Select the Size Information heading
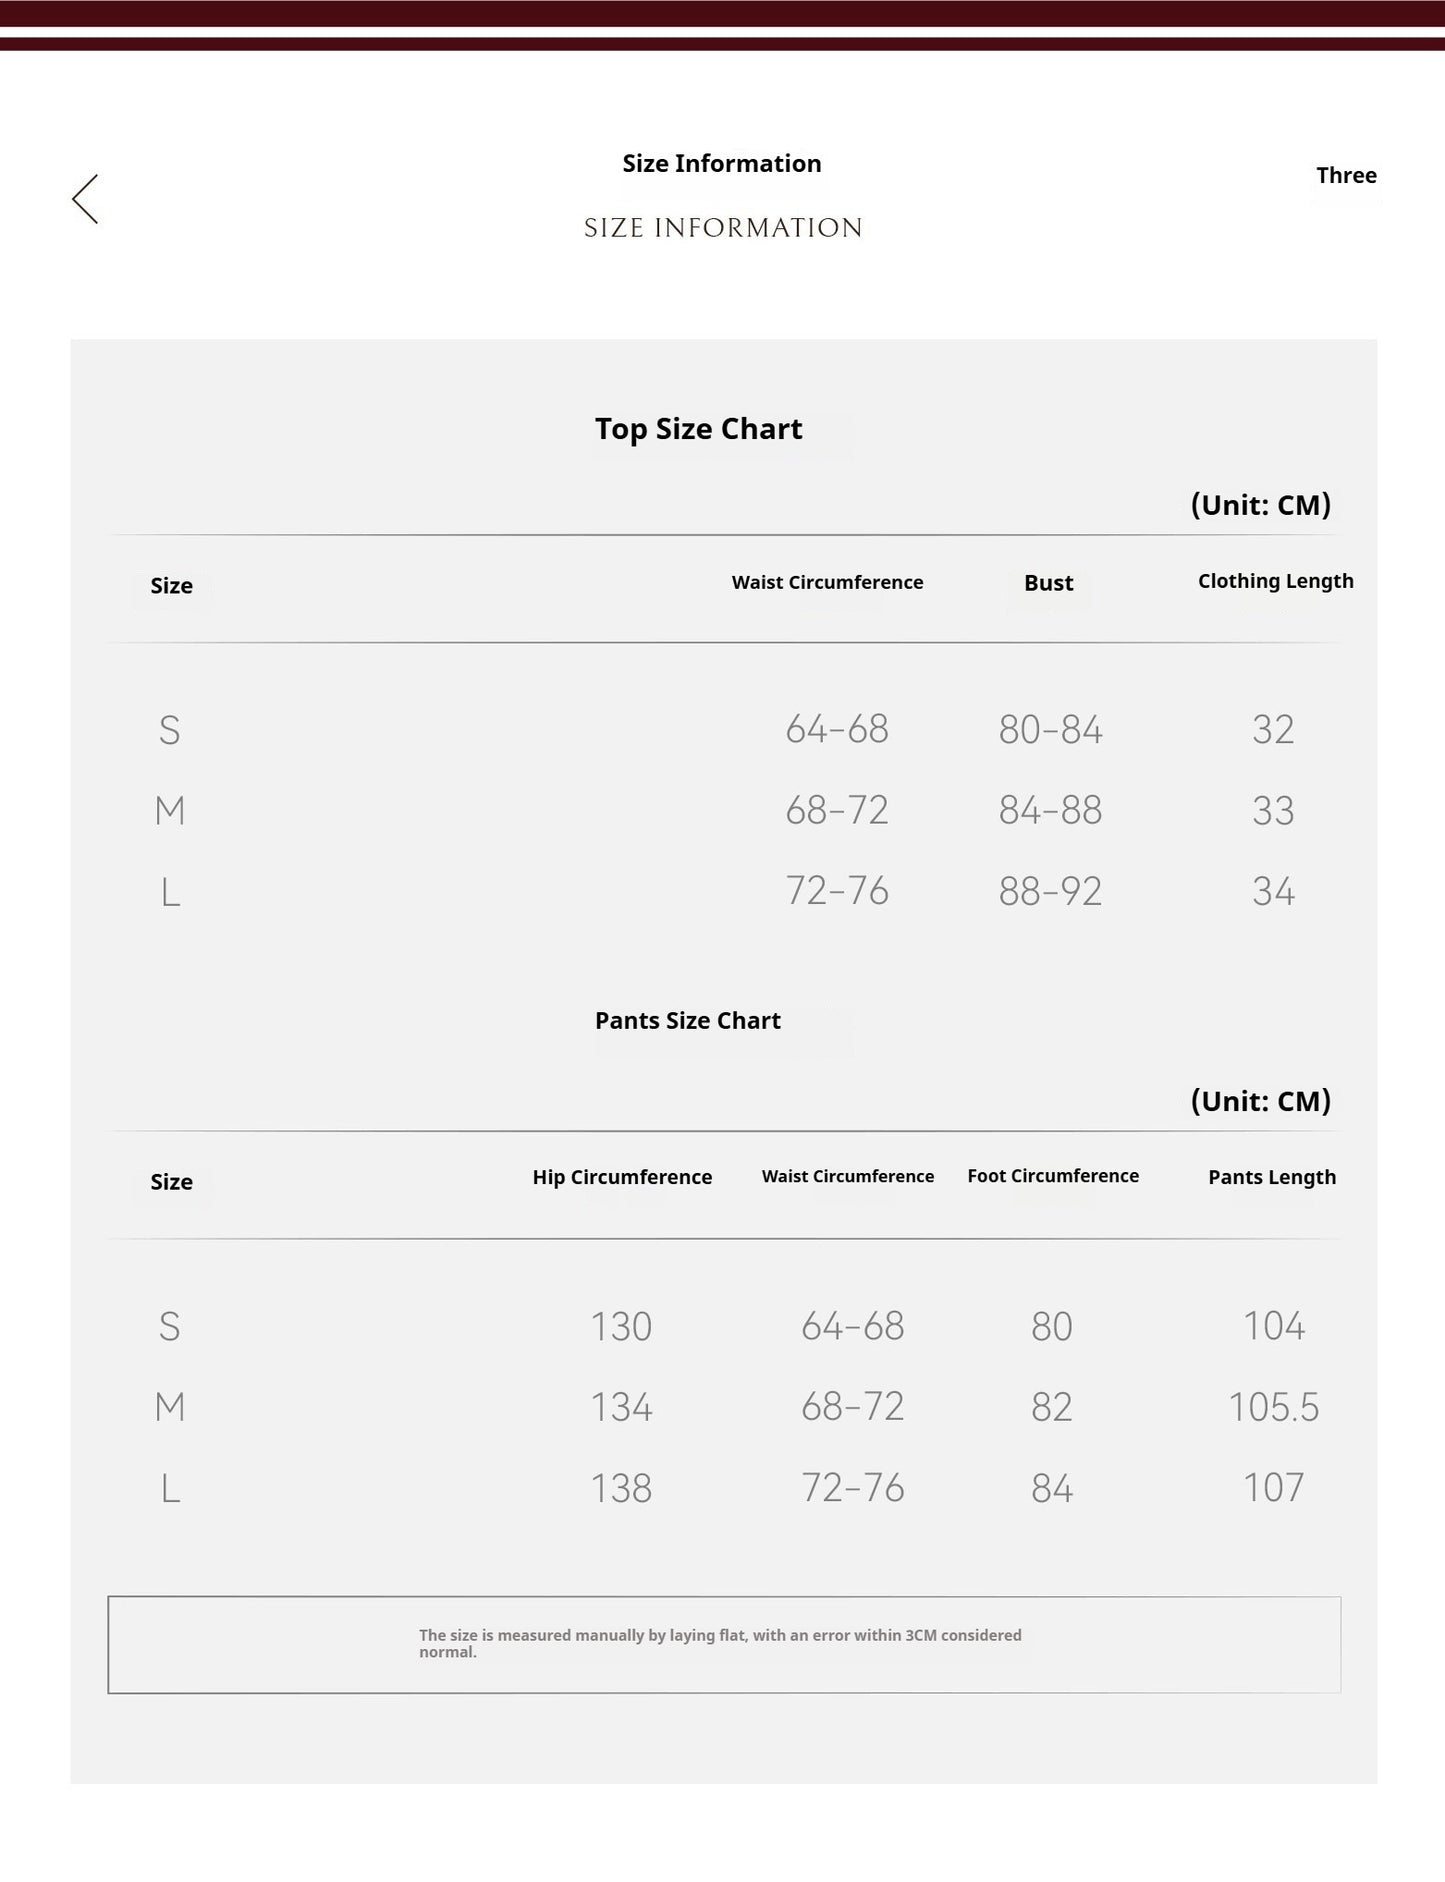Screen dimensions: 1445x1882 (x=722, y=163)
